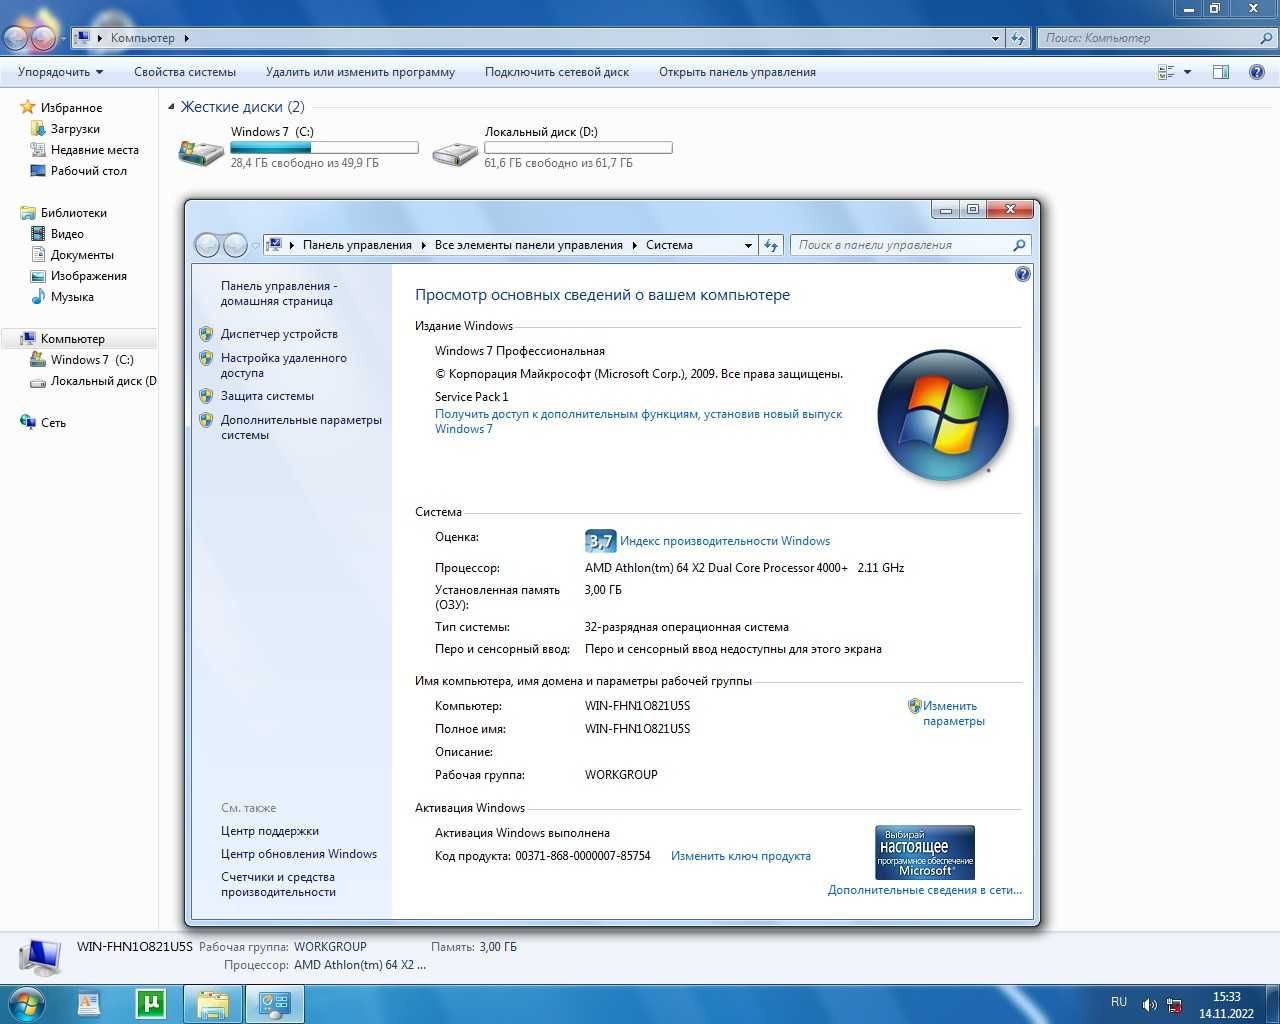Click the 3,7 performance rating badge
Screen dimensions: 1280x1024
pos(600,541)
